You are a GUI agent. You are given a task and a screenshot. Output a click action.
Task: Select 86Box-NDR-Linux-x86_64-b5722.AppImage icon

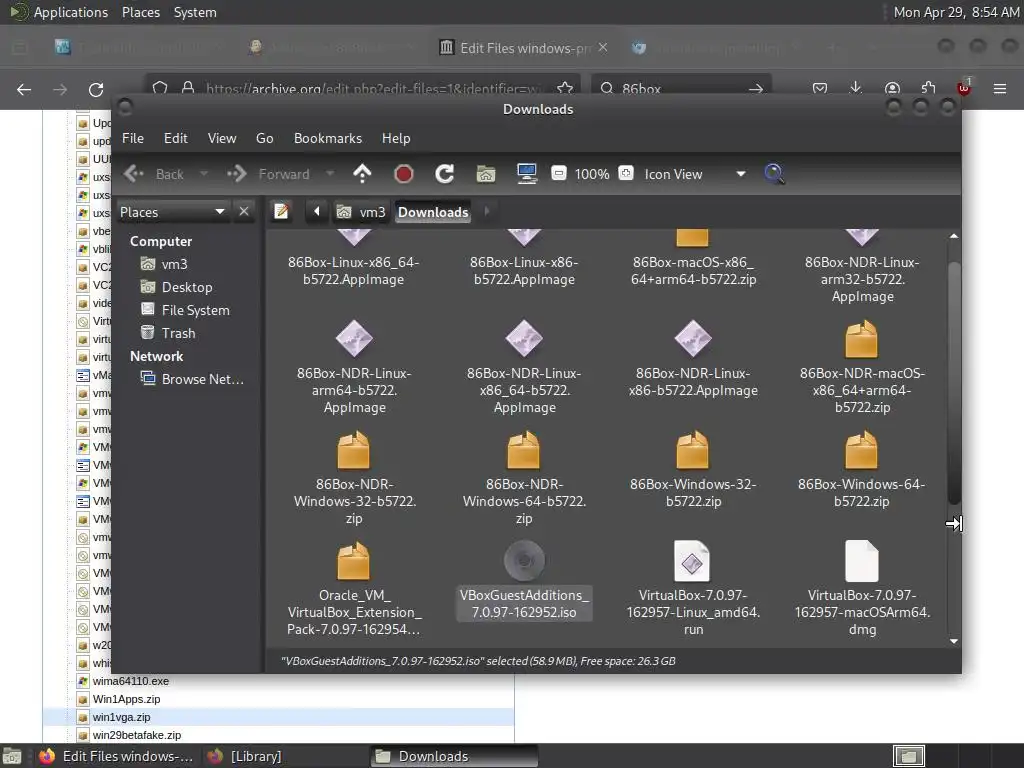click(524, 338)
